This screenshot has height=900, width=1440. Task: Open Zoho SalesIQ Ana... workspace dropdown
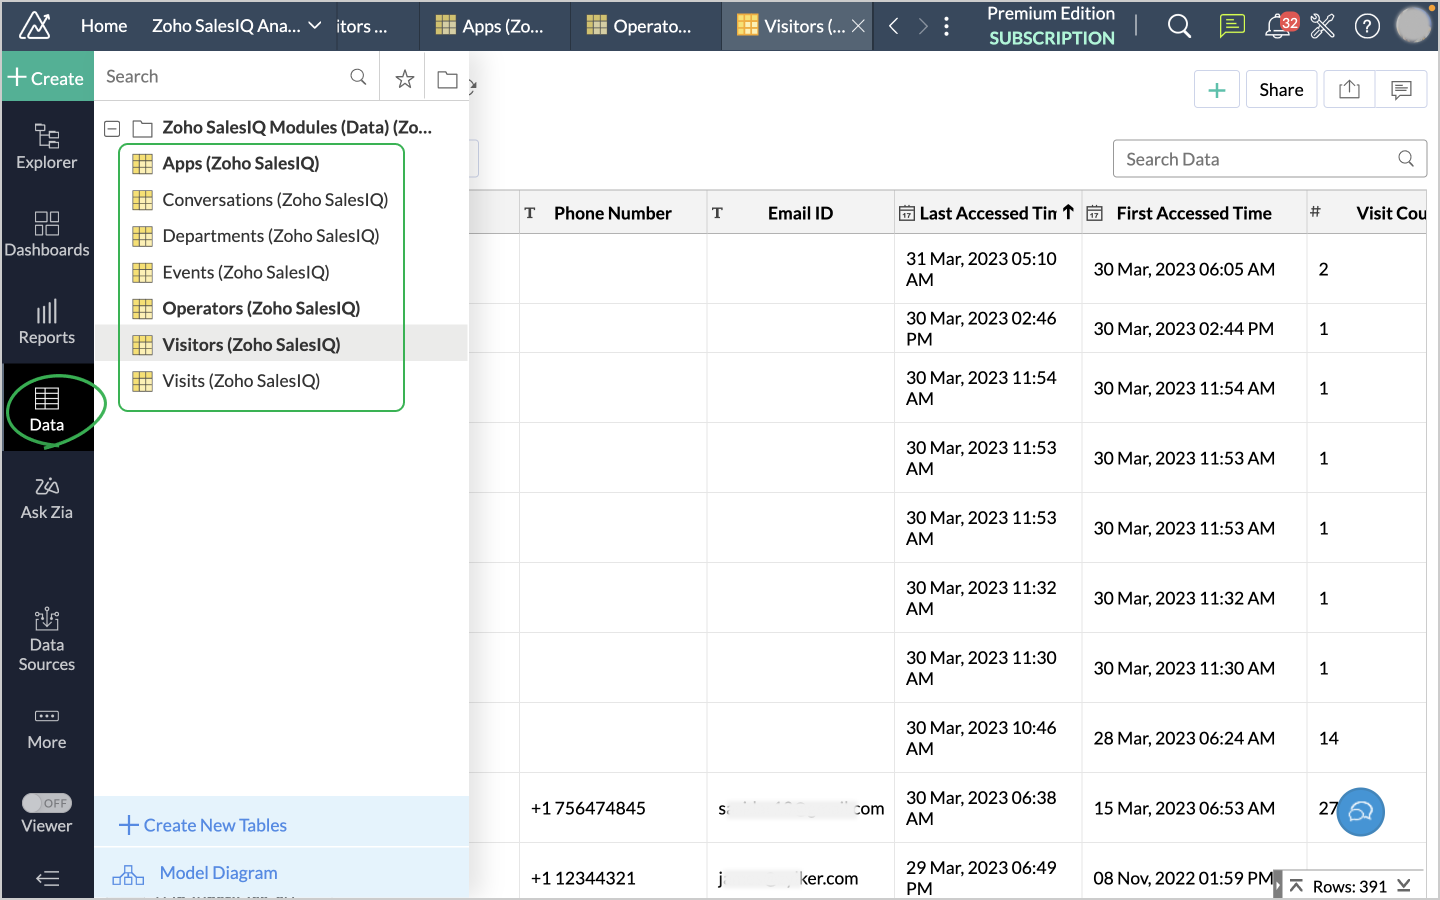coord(237,26)
